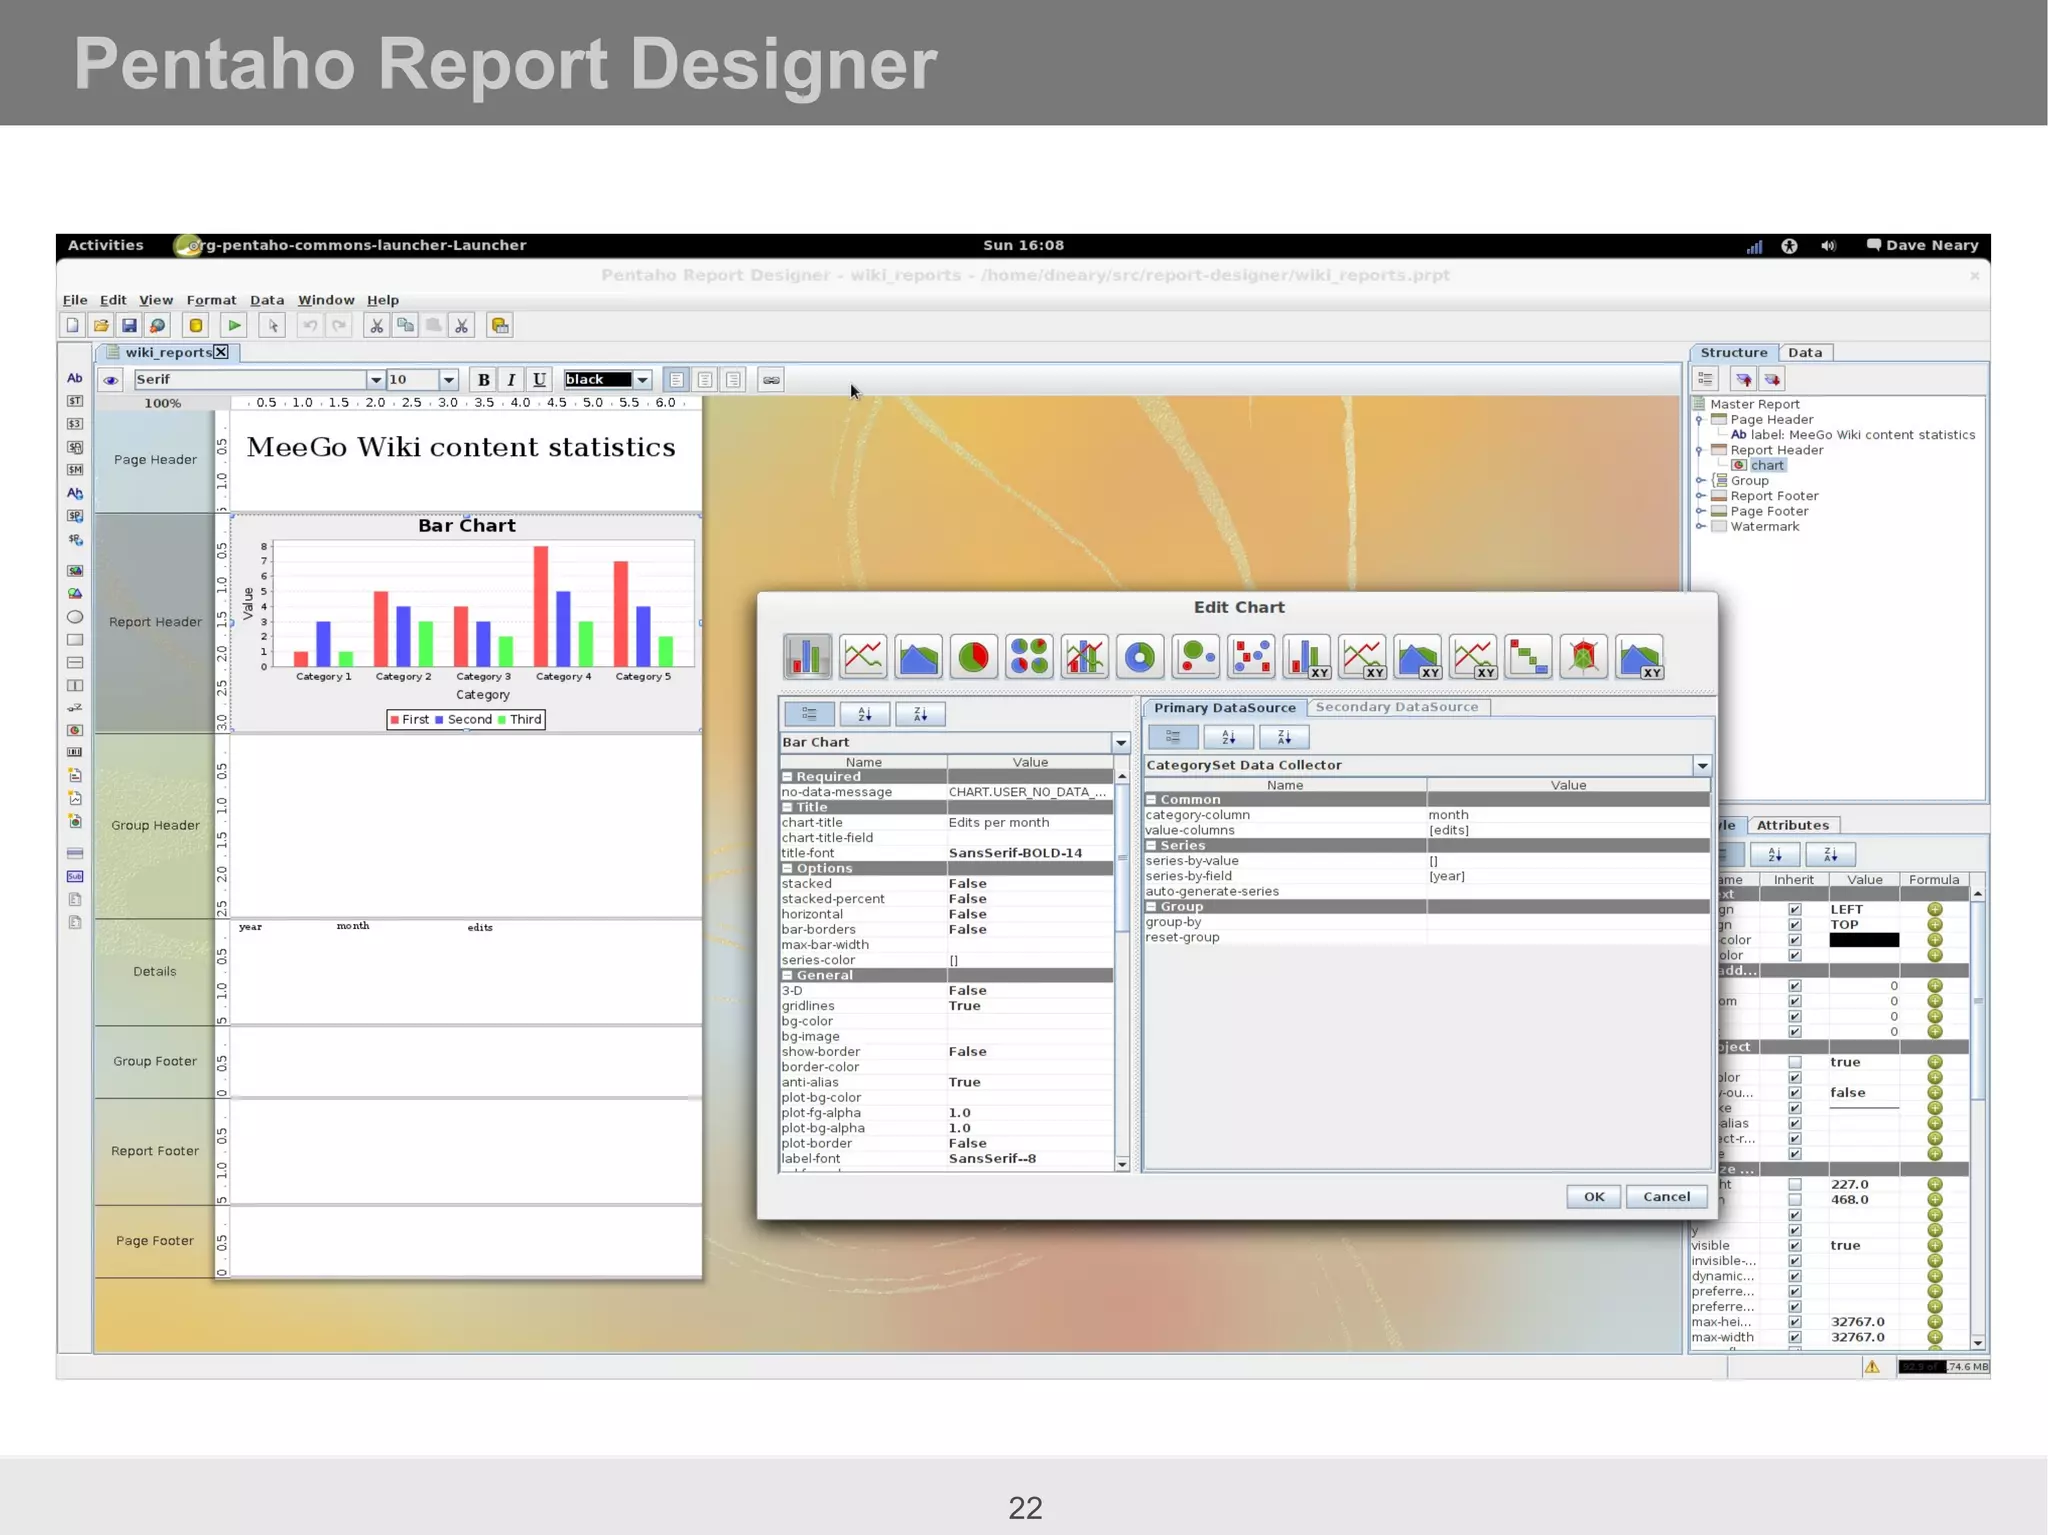Select the chart item in structure tree

click(x=1767, y=465)
